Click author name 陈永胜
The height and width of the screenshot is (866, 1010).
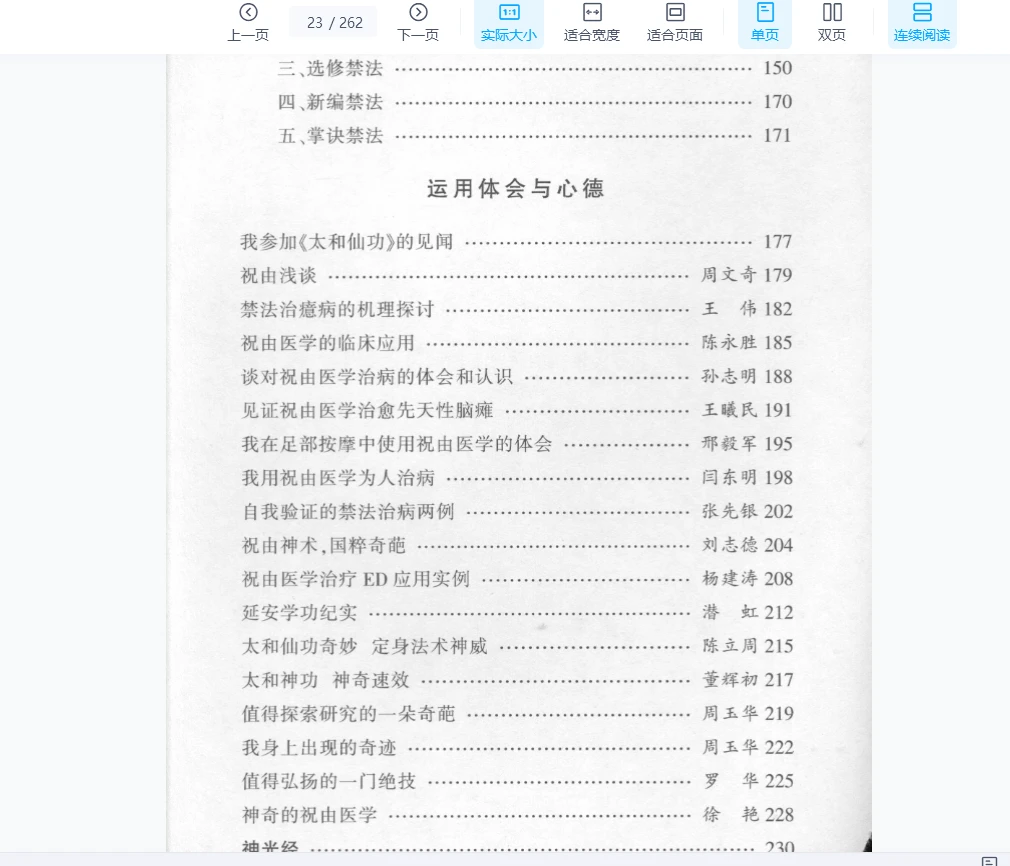[x=729, y=342]
